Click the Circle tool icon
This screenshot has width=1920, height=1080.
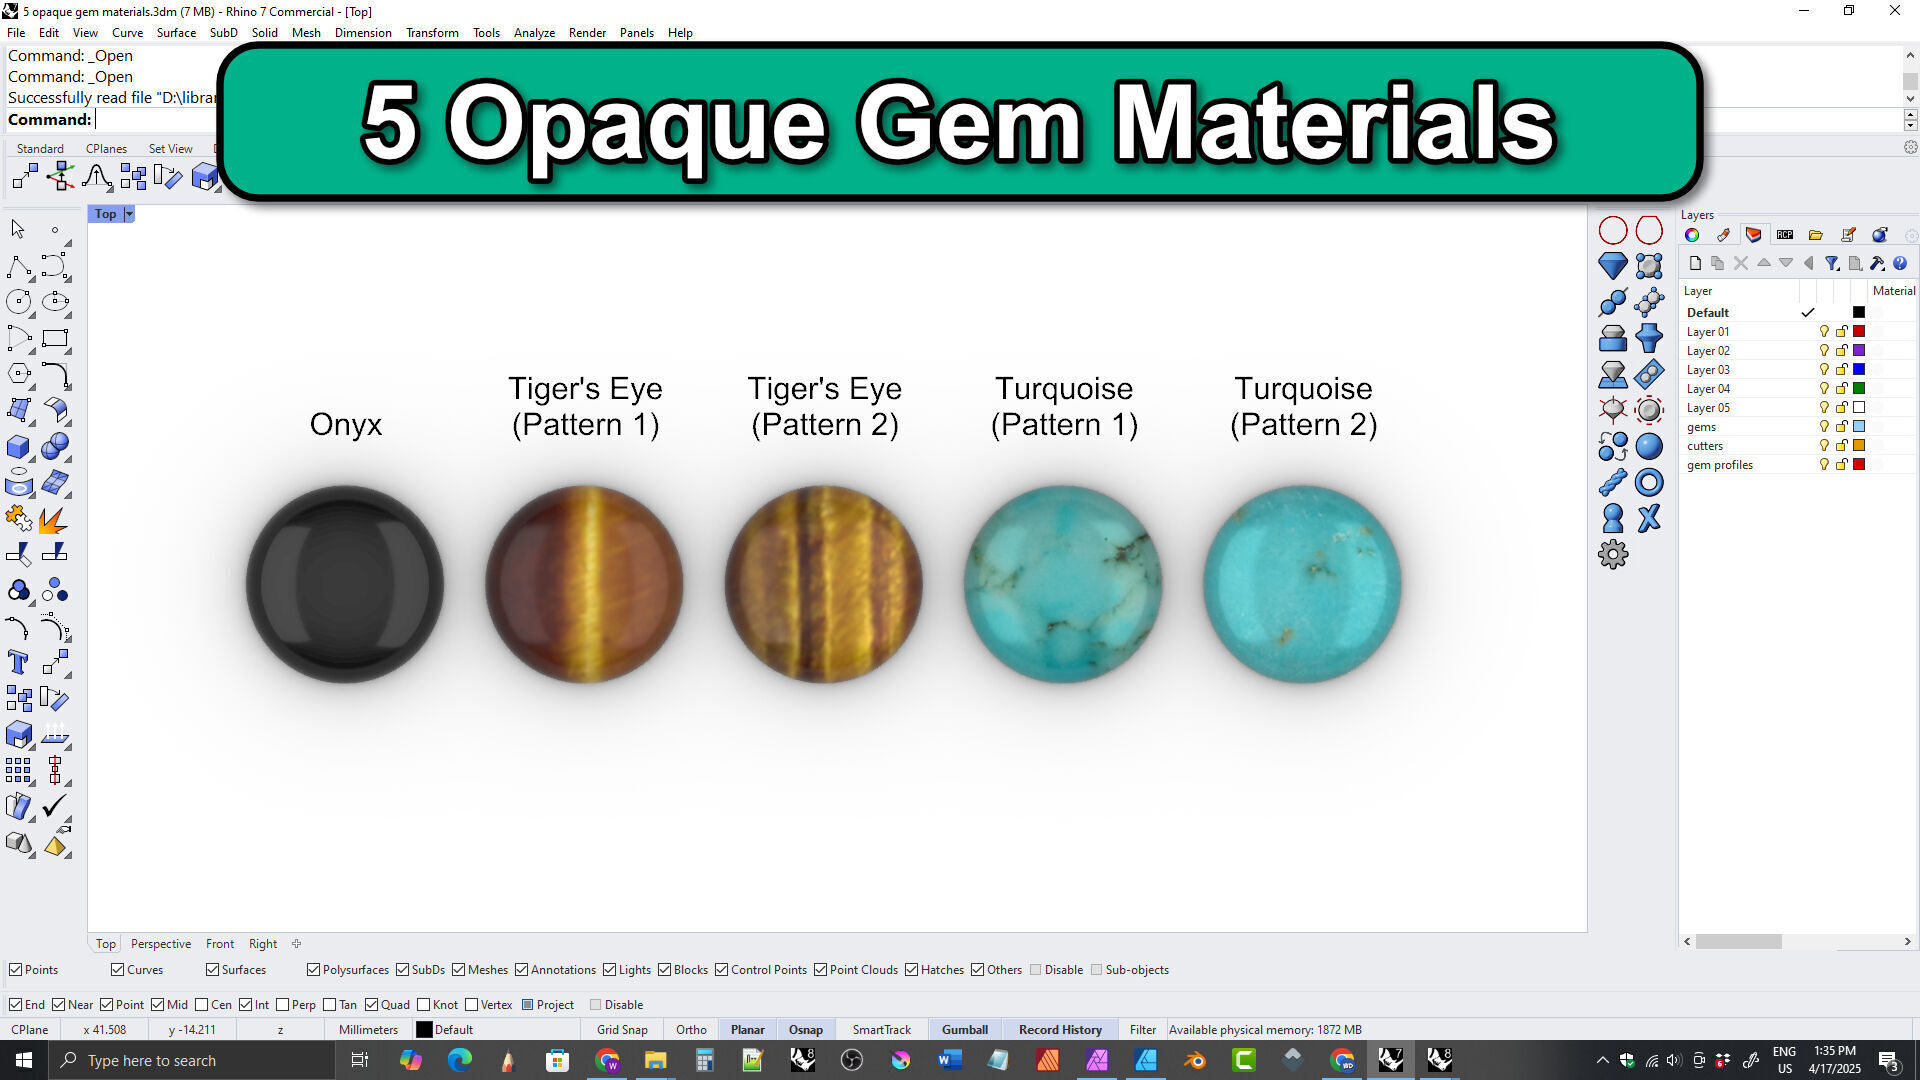click(18, 302)
